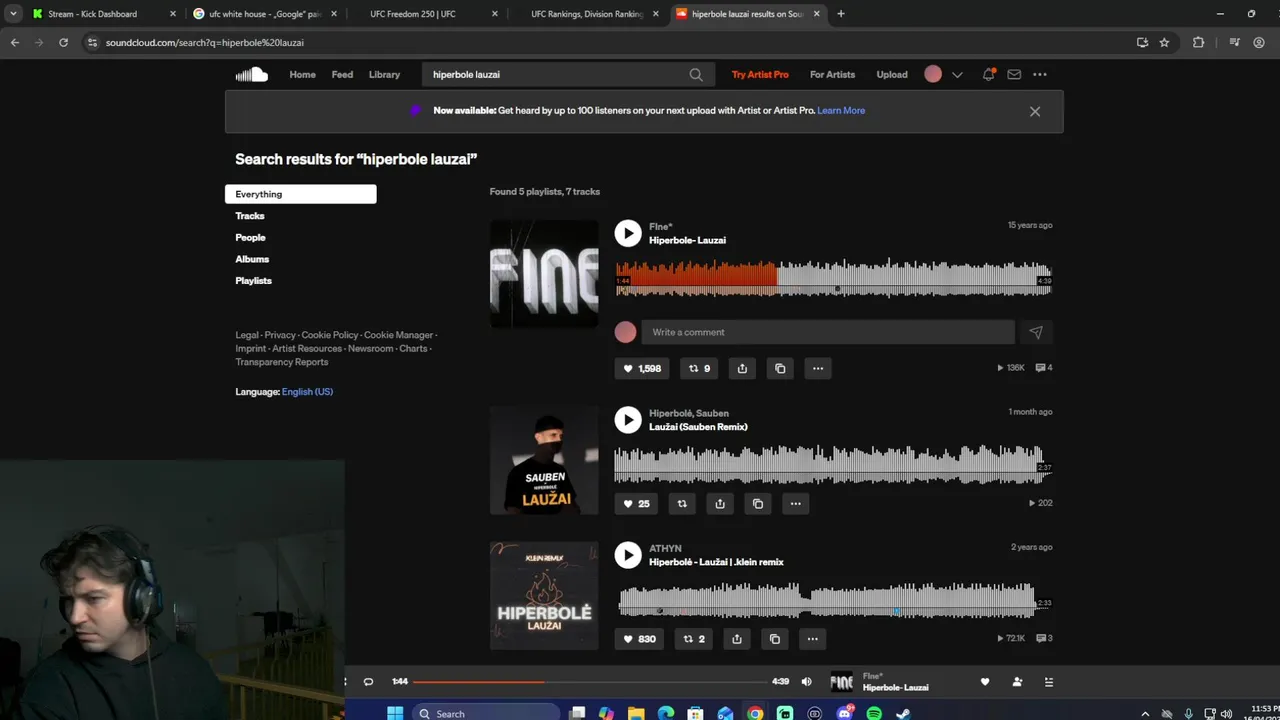Viewport: 1280px width, 720px height.
Task: Like the .klein remix with 830 likes
Action: pos(640,638)
